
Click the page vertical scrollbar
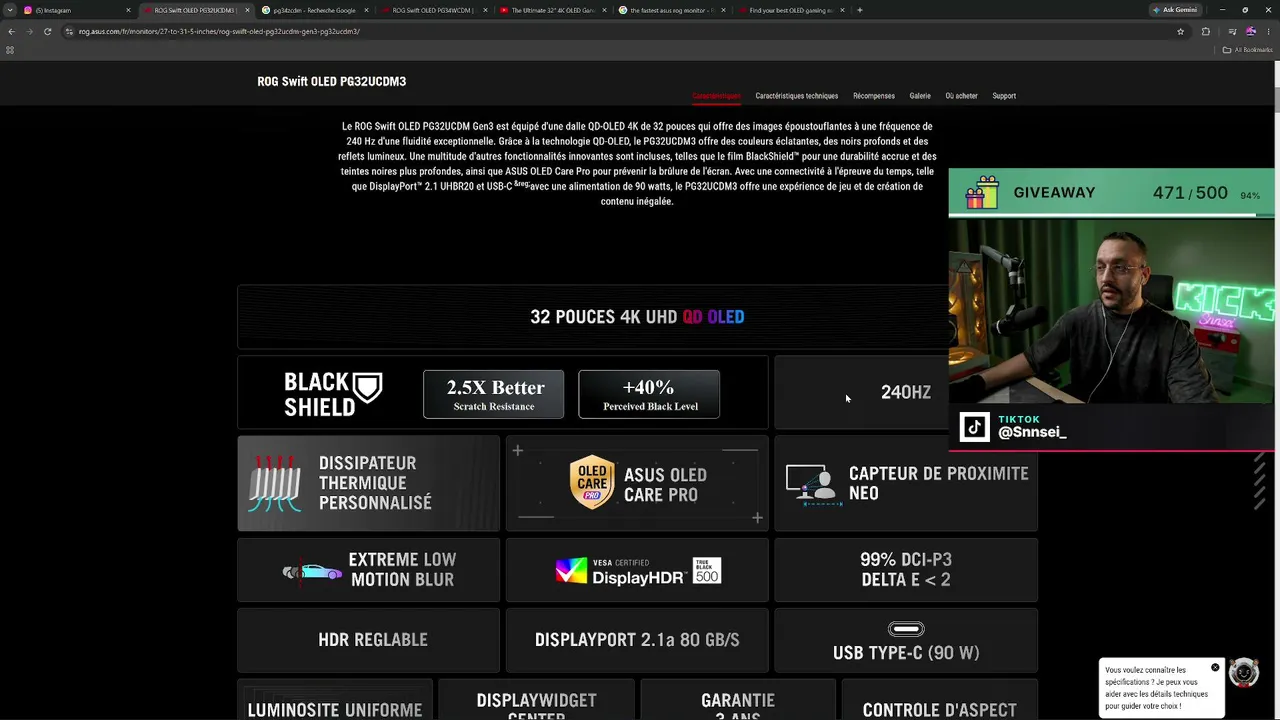click(x=1276, y=100)
